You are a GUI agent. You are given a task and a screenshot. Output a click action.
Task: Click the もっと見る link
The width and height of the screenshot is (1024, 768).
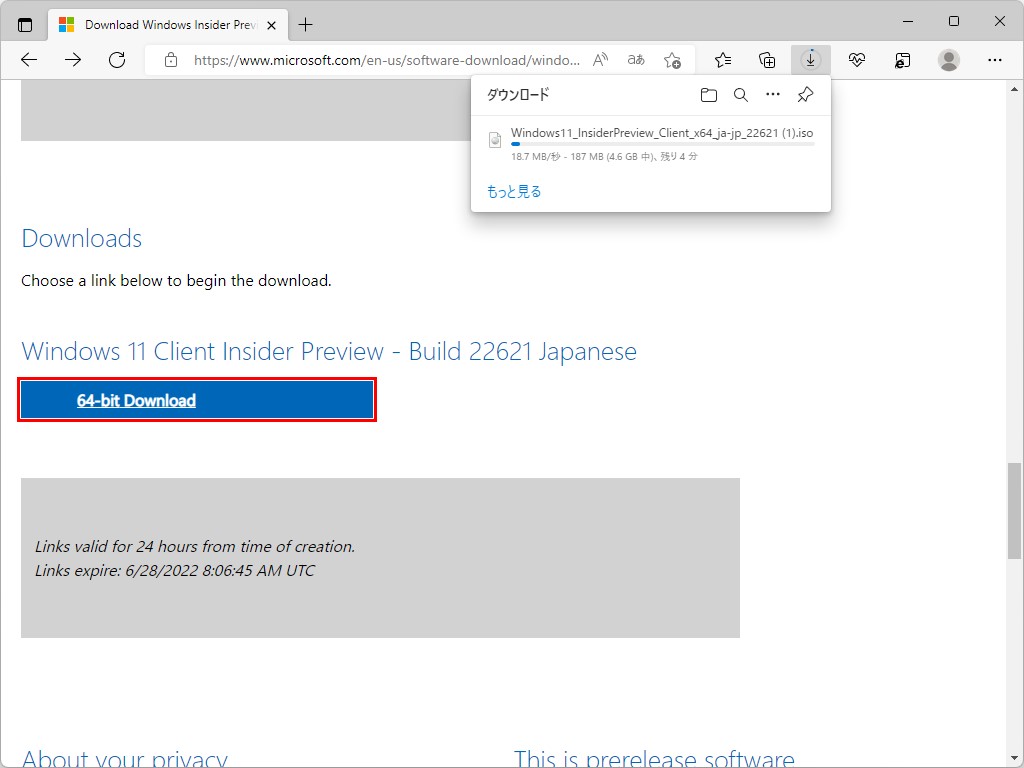click(x=514, y=191)
